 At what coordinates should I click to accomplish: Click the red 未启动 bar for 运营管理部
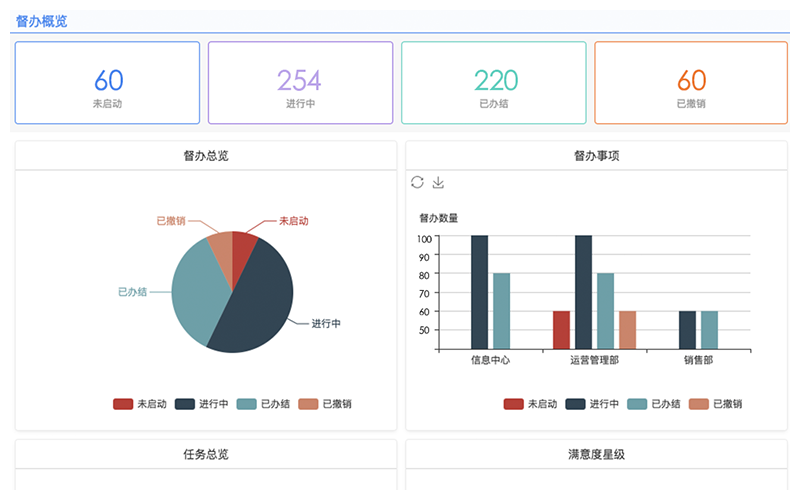[561, 330]
